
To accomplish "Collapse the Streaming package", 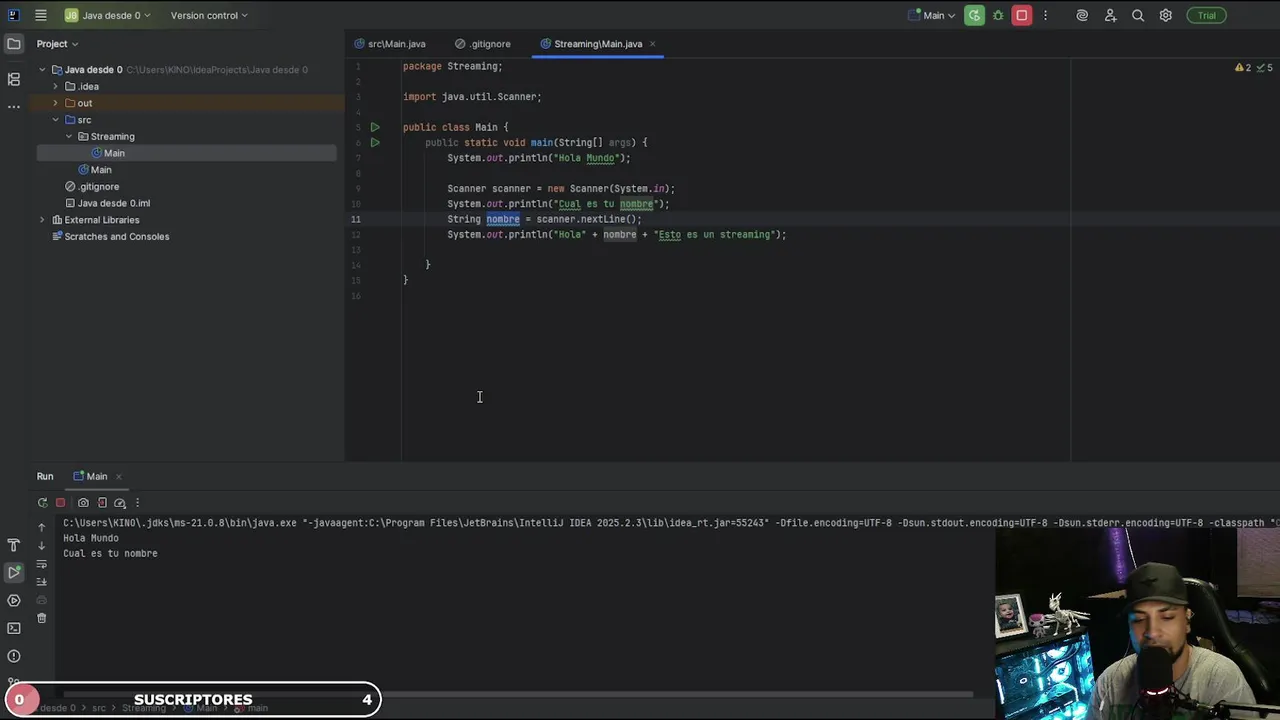I will (x=69, y=137).
